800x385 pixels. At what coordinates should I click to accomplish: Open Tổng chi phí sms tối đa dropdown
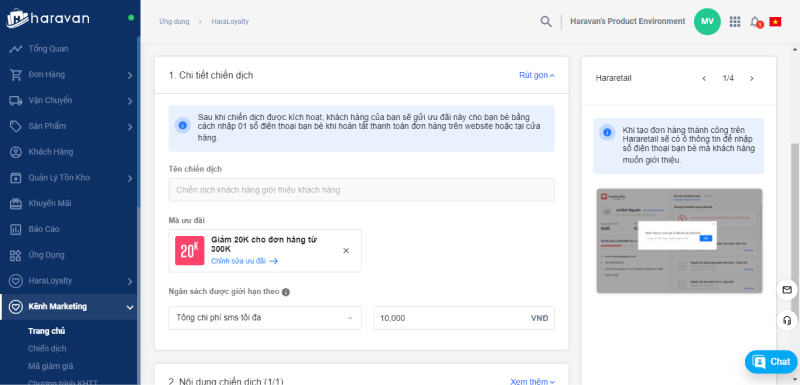pos(265,318)
